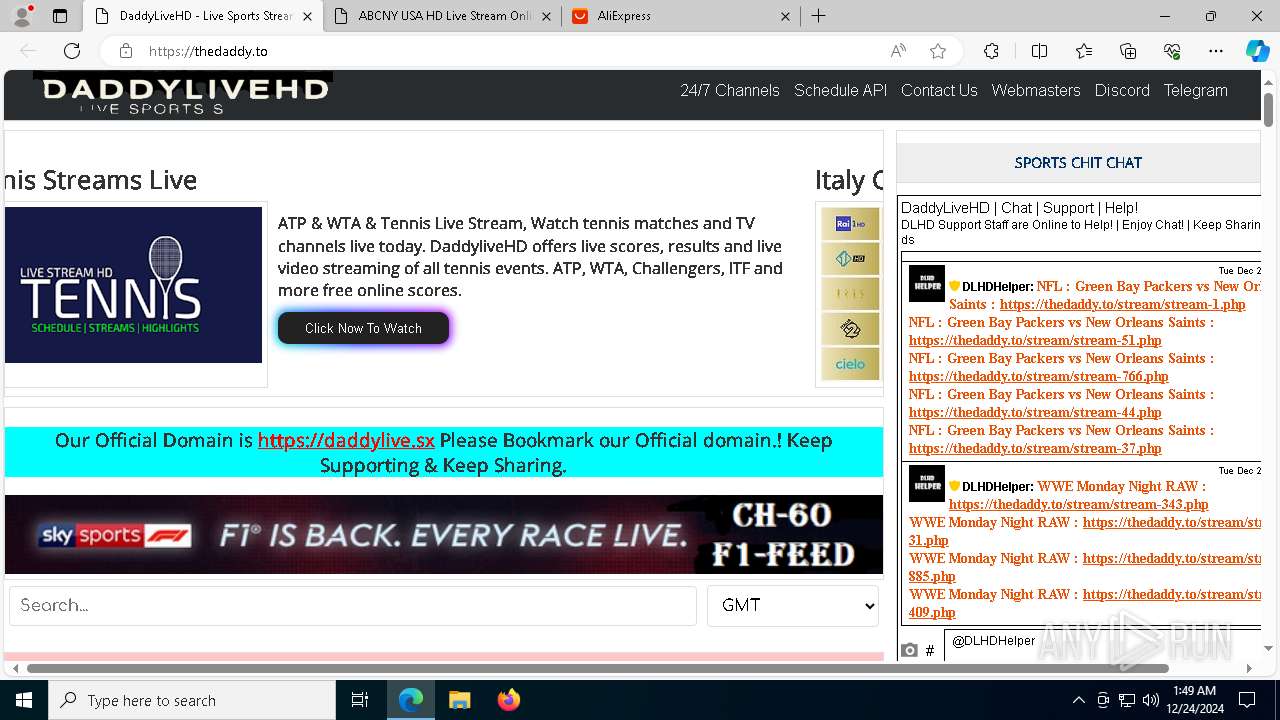Viewport: 1280px width, 720px height.
Task: Switch to the AliExpress tab
Action: 681,16
